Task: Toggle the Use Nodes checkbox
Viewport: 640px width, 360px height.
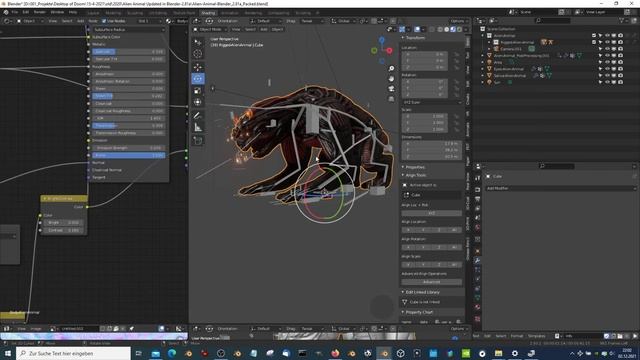Action: [104, 21]
